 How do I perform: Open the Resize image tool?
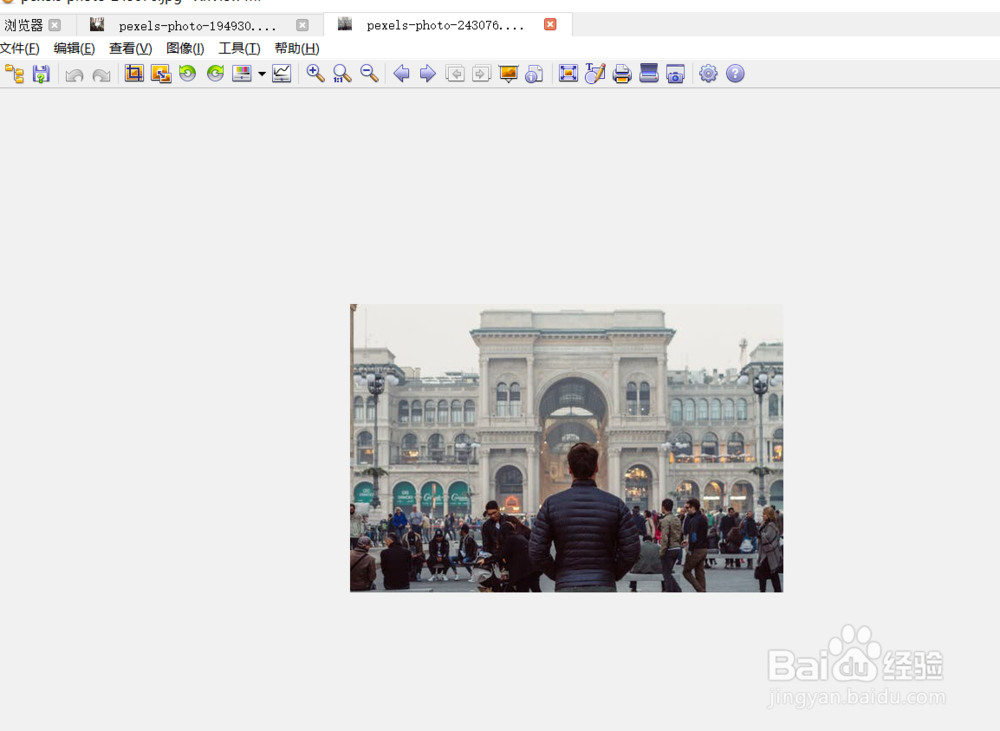[x=161, y=73]
